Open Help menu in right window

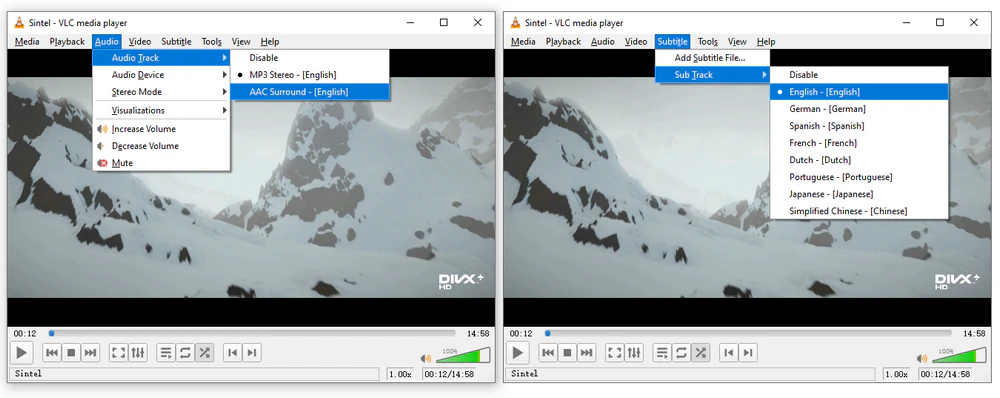pos(766,41)
